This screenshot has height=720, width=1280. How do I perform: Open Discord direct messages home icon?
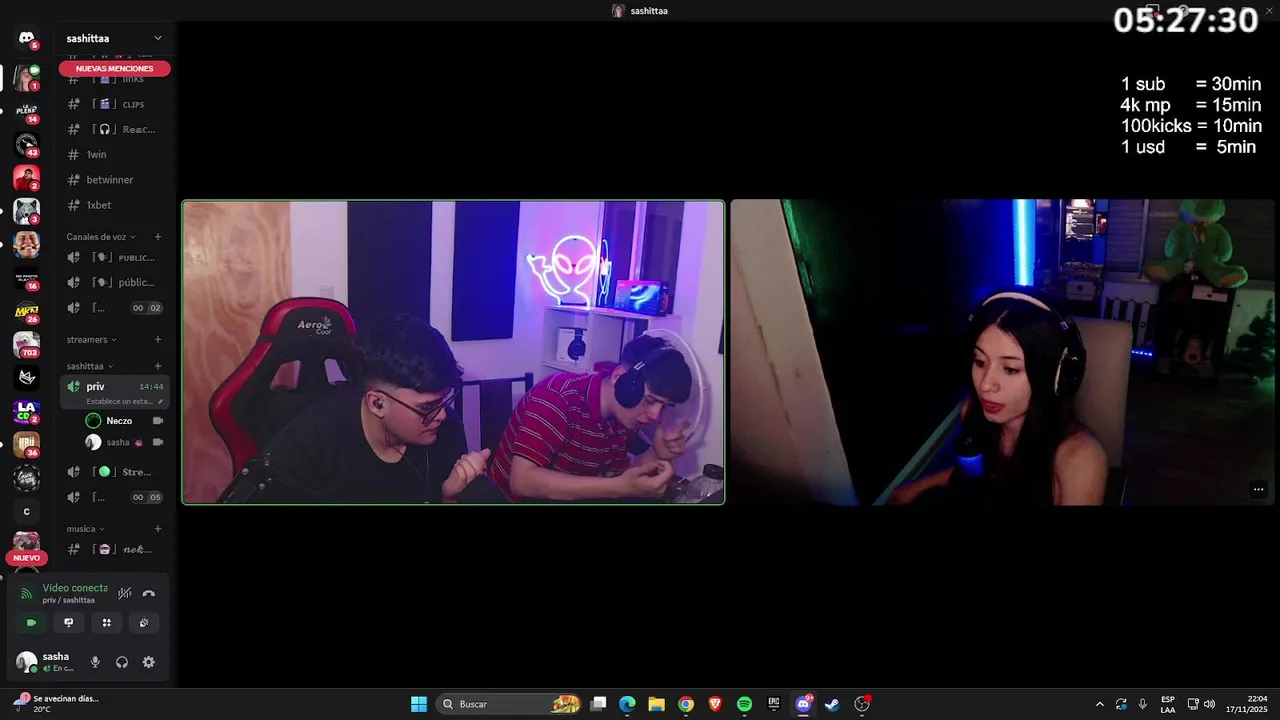[26, 38]
